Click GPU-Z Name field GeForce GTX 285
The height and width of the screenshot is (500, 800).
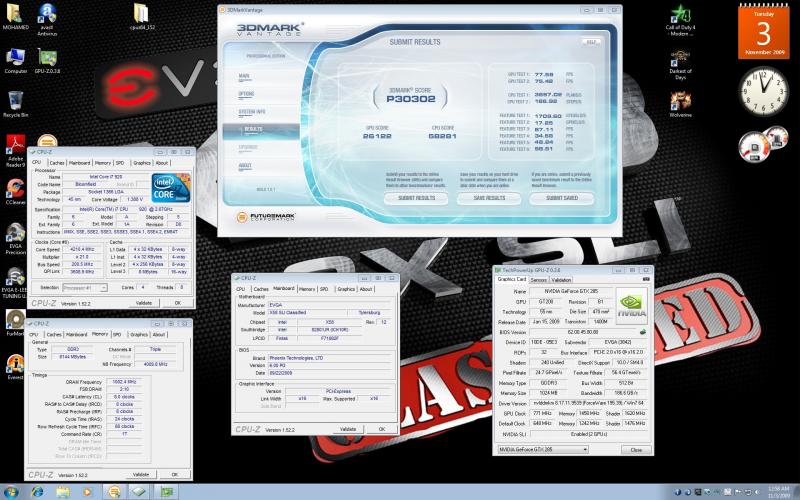(x=570, y=291)
